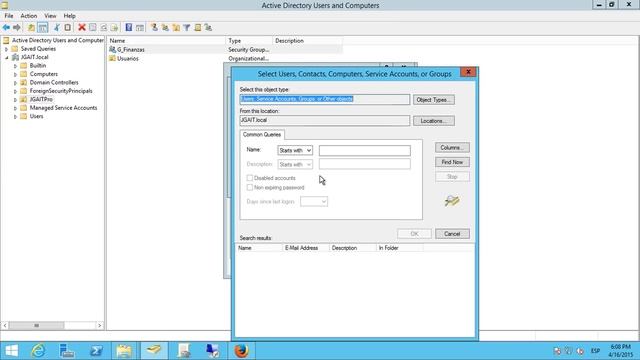
Task: Click the Find objects toolbar icon
Action: (x=198, y=27)
